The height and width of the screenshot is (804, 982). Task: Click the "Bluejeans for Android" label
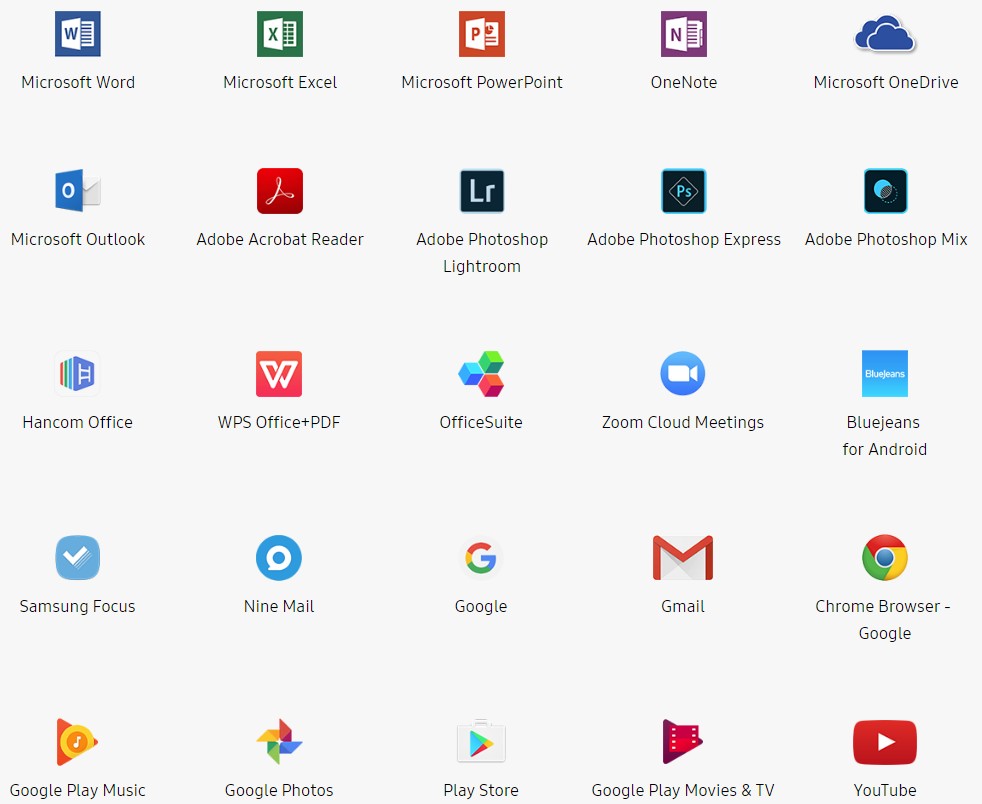884,436
